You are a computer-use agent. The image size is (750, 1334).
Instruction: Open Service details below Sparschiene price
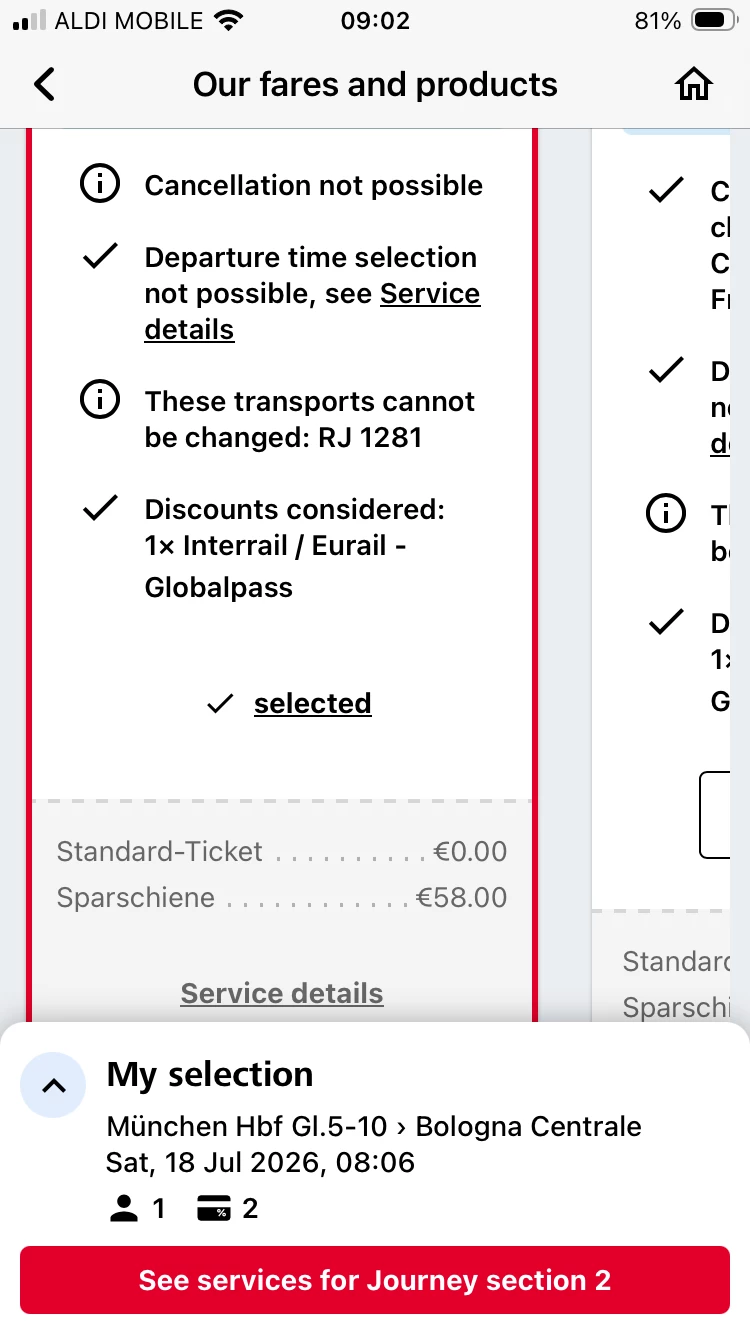[282, 993]
